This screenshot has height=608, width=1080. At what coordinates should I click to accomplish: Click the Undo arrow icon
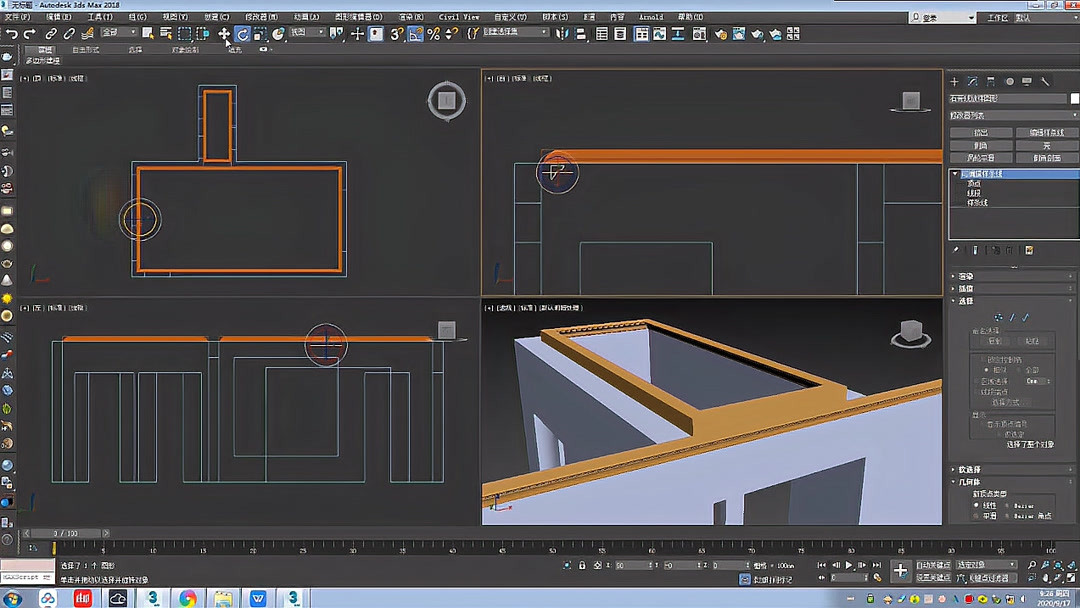(x=14, y=33)
